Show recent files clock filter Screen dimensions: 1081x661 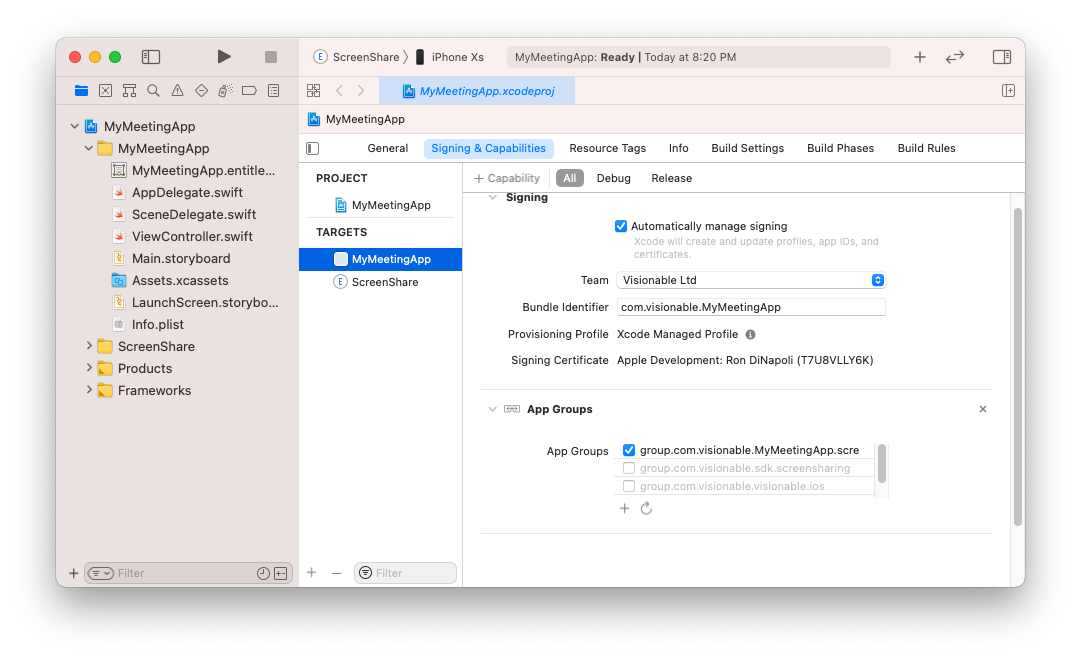pos(263,573)
